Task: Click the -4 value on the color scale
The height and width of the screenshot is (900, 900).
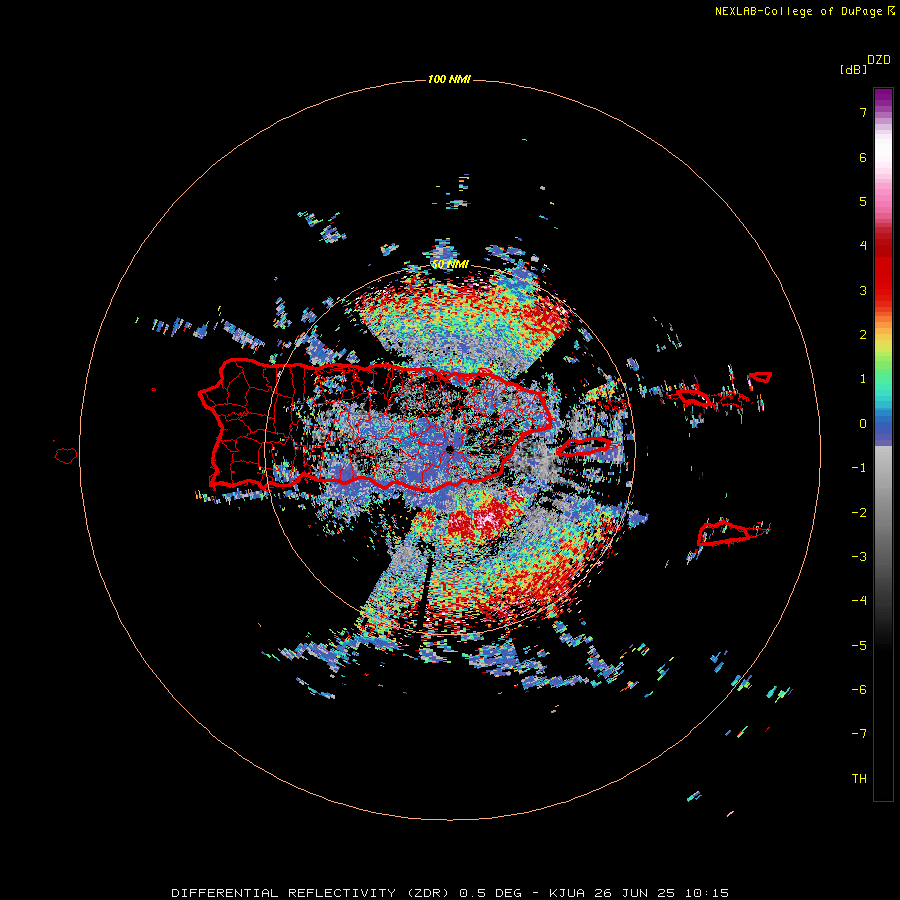Action: 859,601
